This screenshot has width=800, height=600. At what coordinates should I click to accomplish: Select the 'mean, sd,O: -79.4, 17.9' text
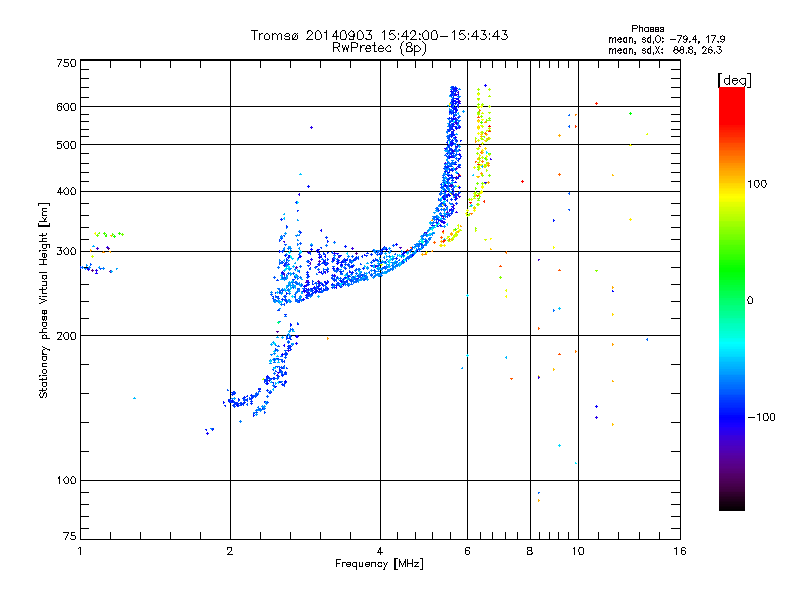[x=666, y=39]
